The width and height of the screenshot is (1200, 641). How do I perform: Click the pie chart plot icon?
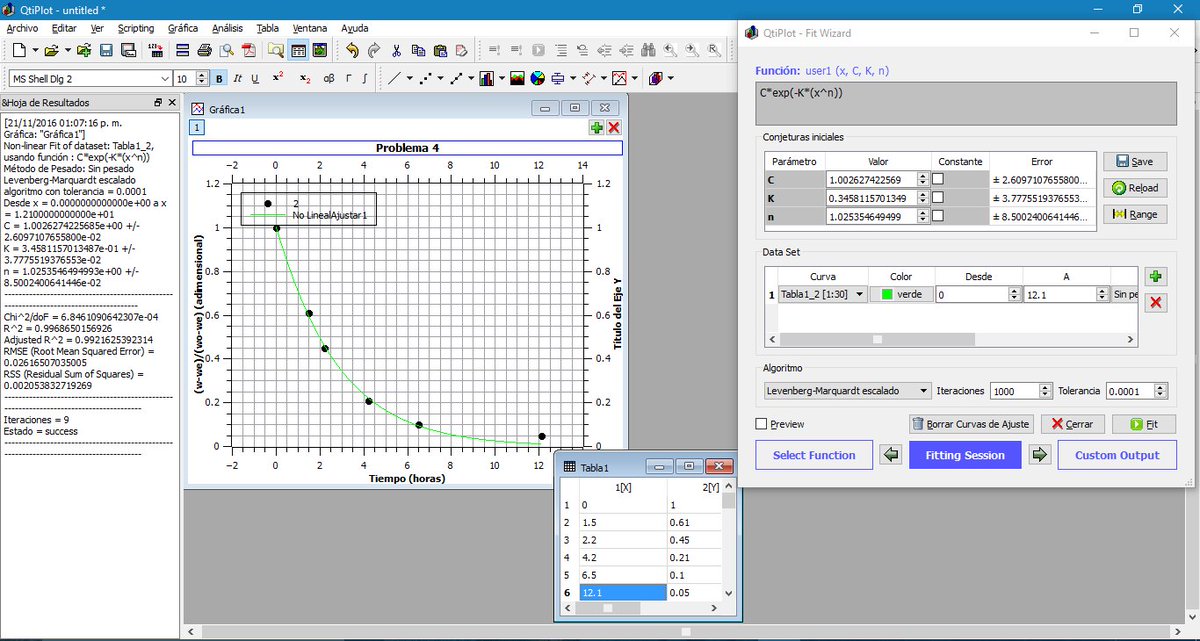(537, 78)
